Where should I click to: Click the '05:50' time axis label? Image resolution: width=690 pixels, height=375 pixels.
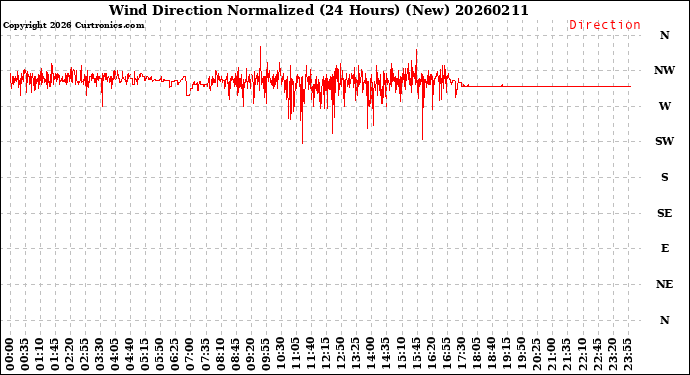[x=160, y=355]
